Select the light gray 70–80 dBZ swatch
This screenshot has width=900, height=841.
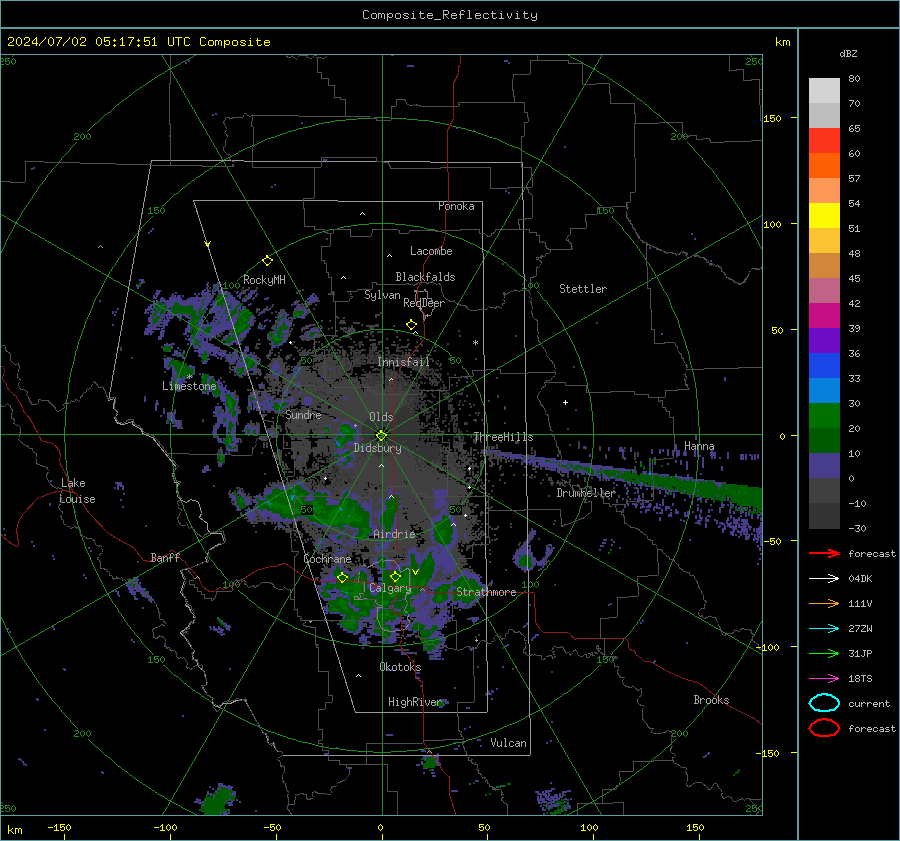(824, 90)
